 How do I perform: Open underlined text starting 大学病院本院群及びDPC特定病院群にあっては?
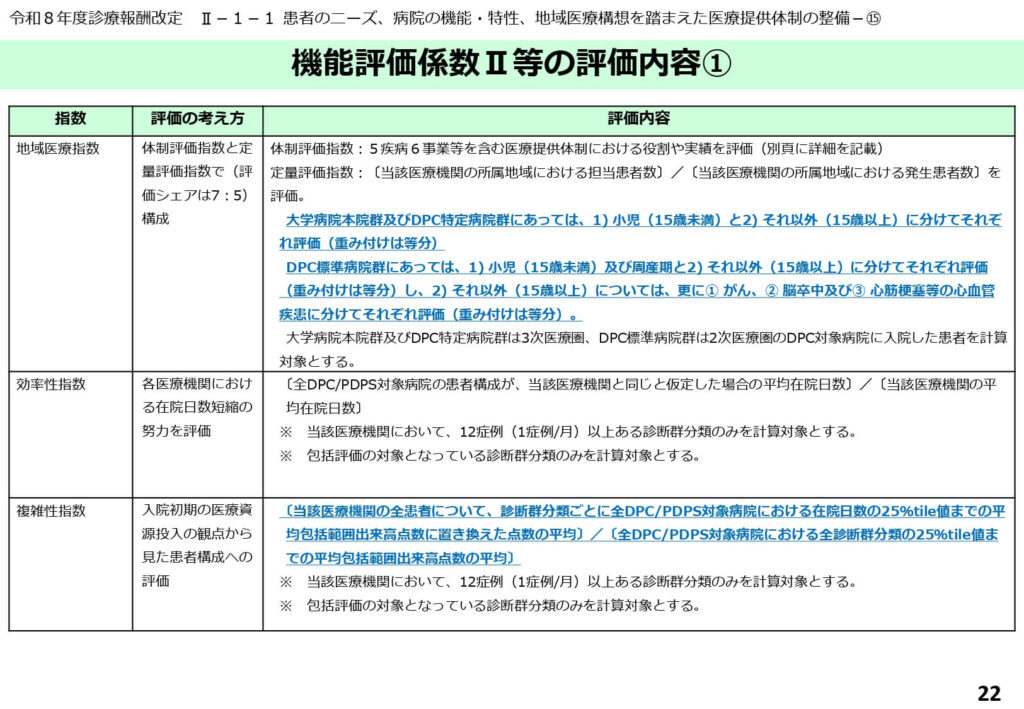click(640, 221)
